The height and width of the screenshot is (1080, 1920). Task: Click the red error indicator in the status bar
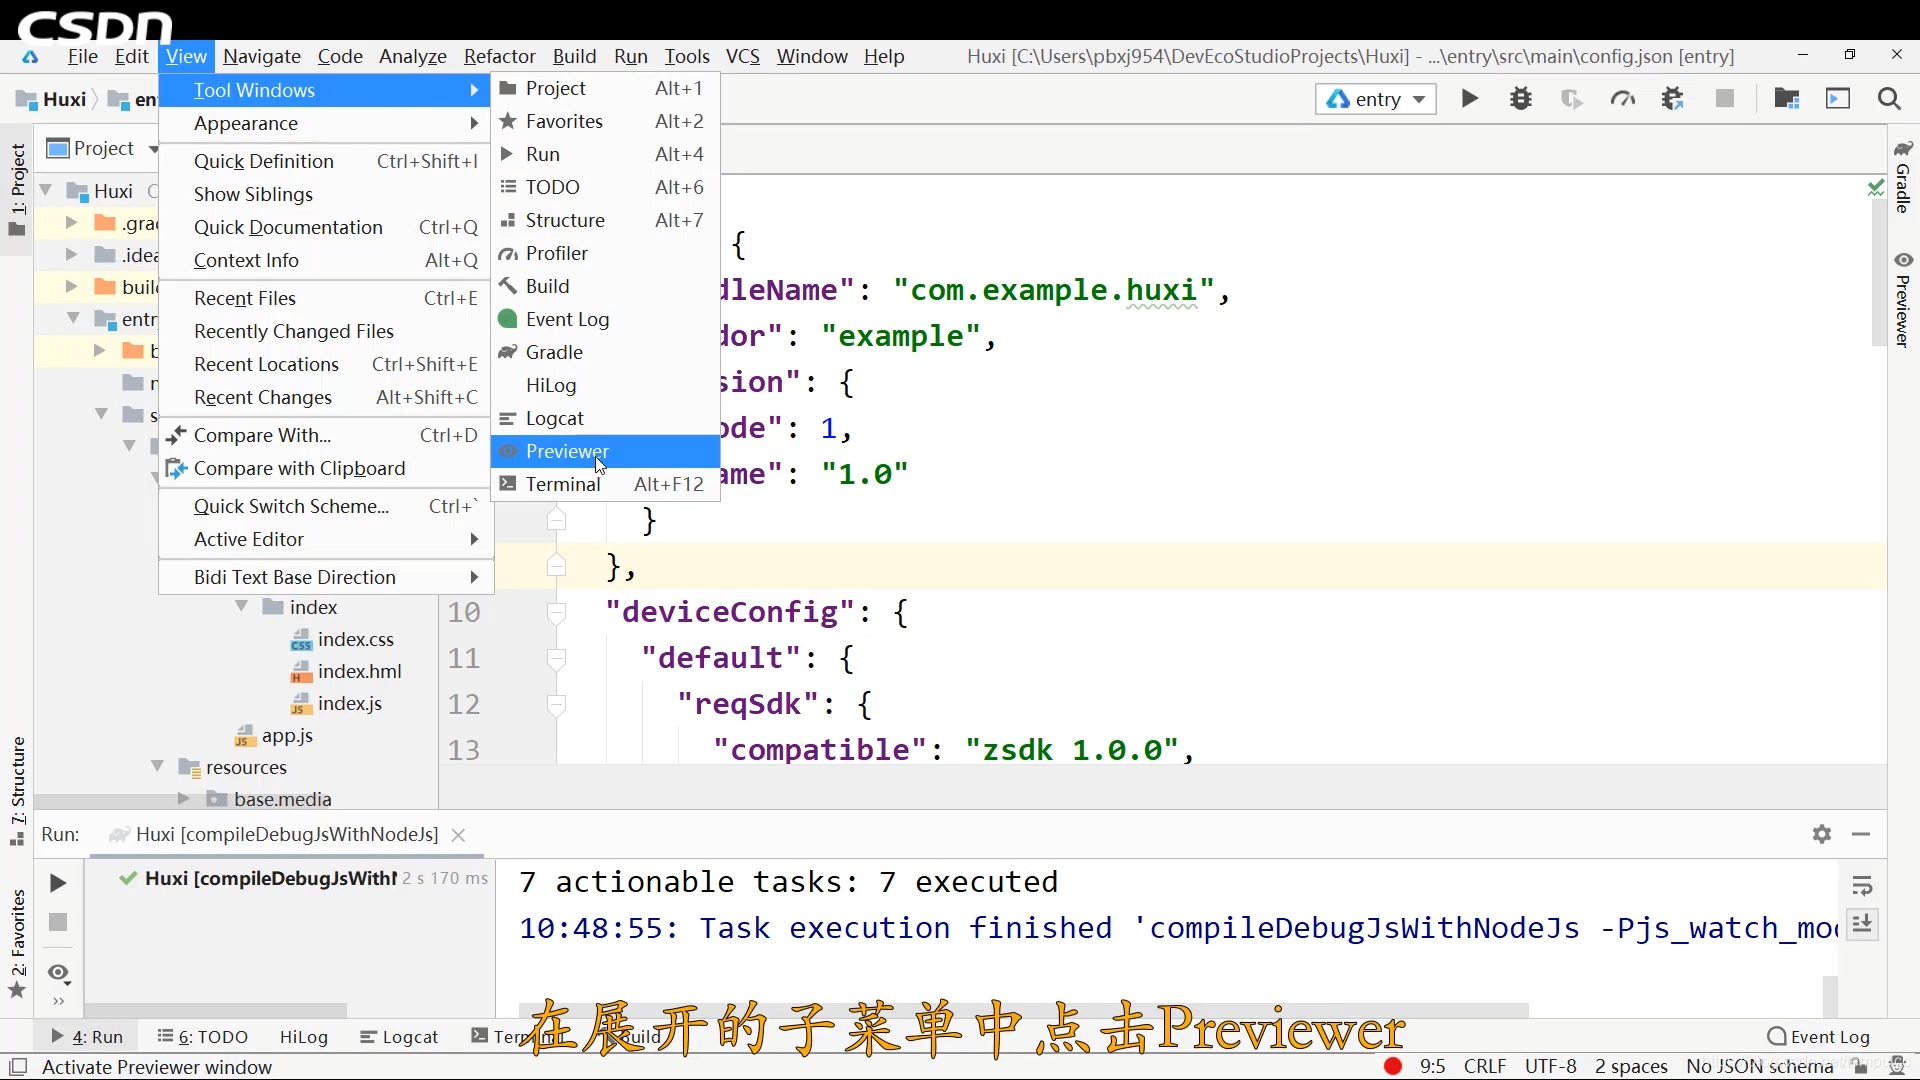click(x=1392, y=1066)
